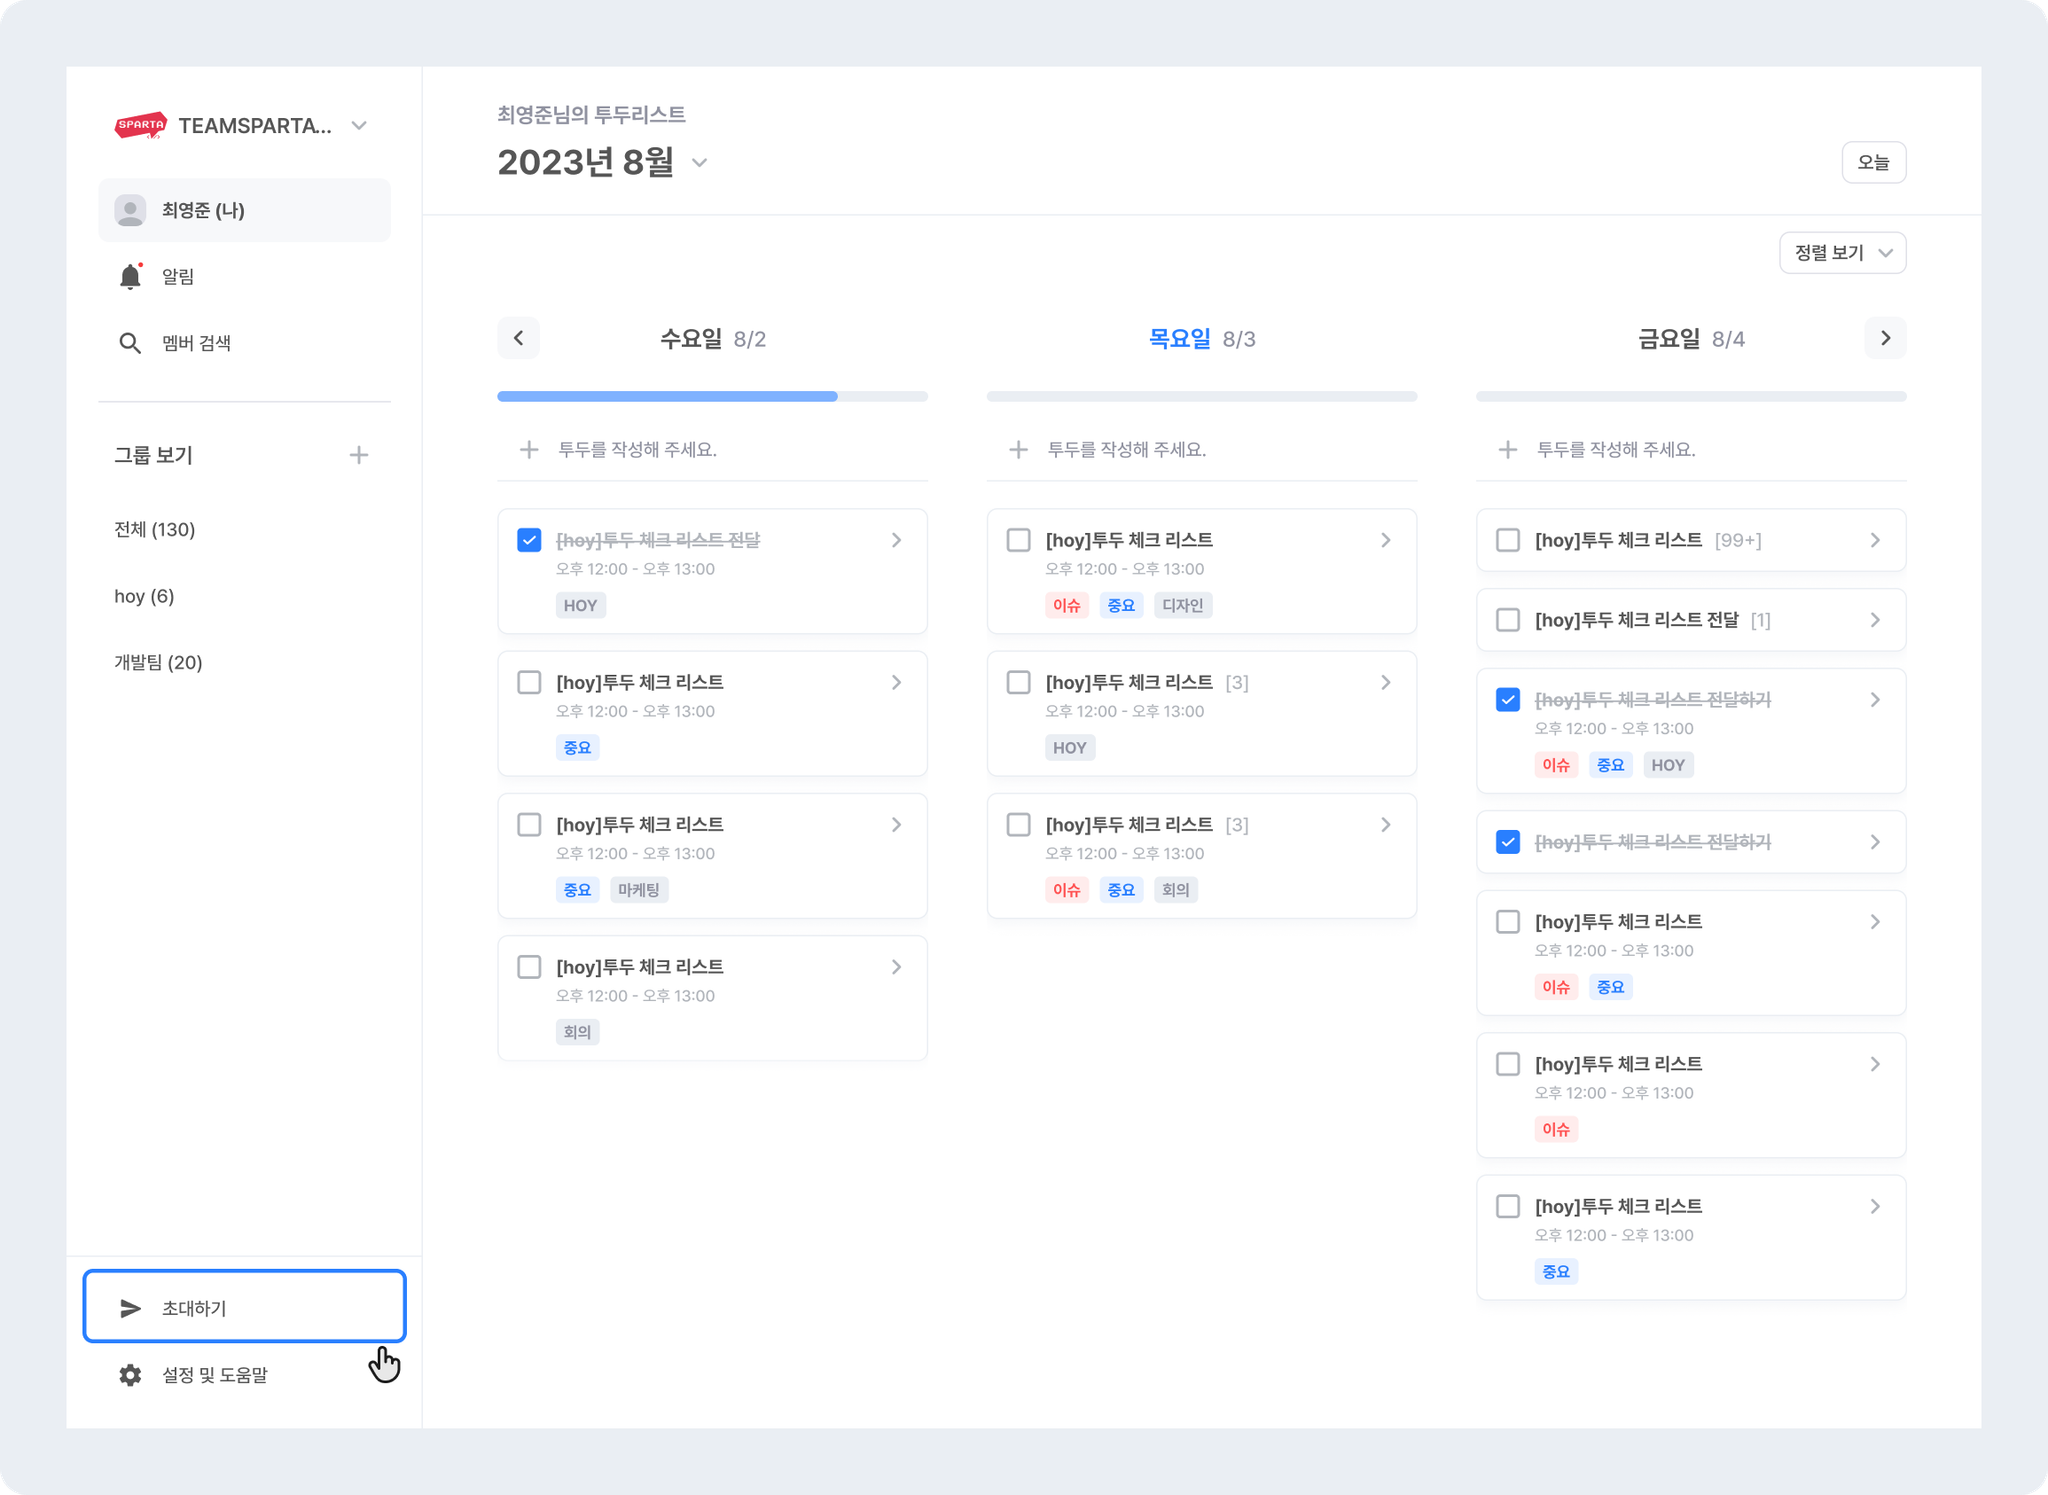Screen dimensions: 2048x1495
Task: Click the 최영준 (나) profile avatar
Action: click(x=130, y=210)
